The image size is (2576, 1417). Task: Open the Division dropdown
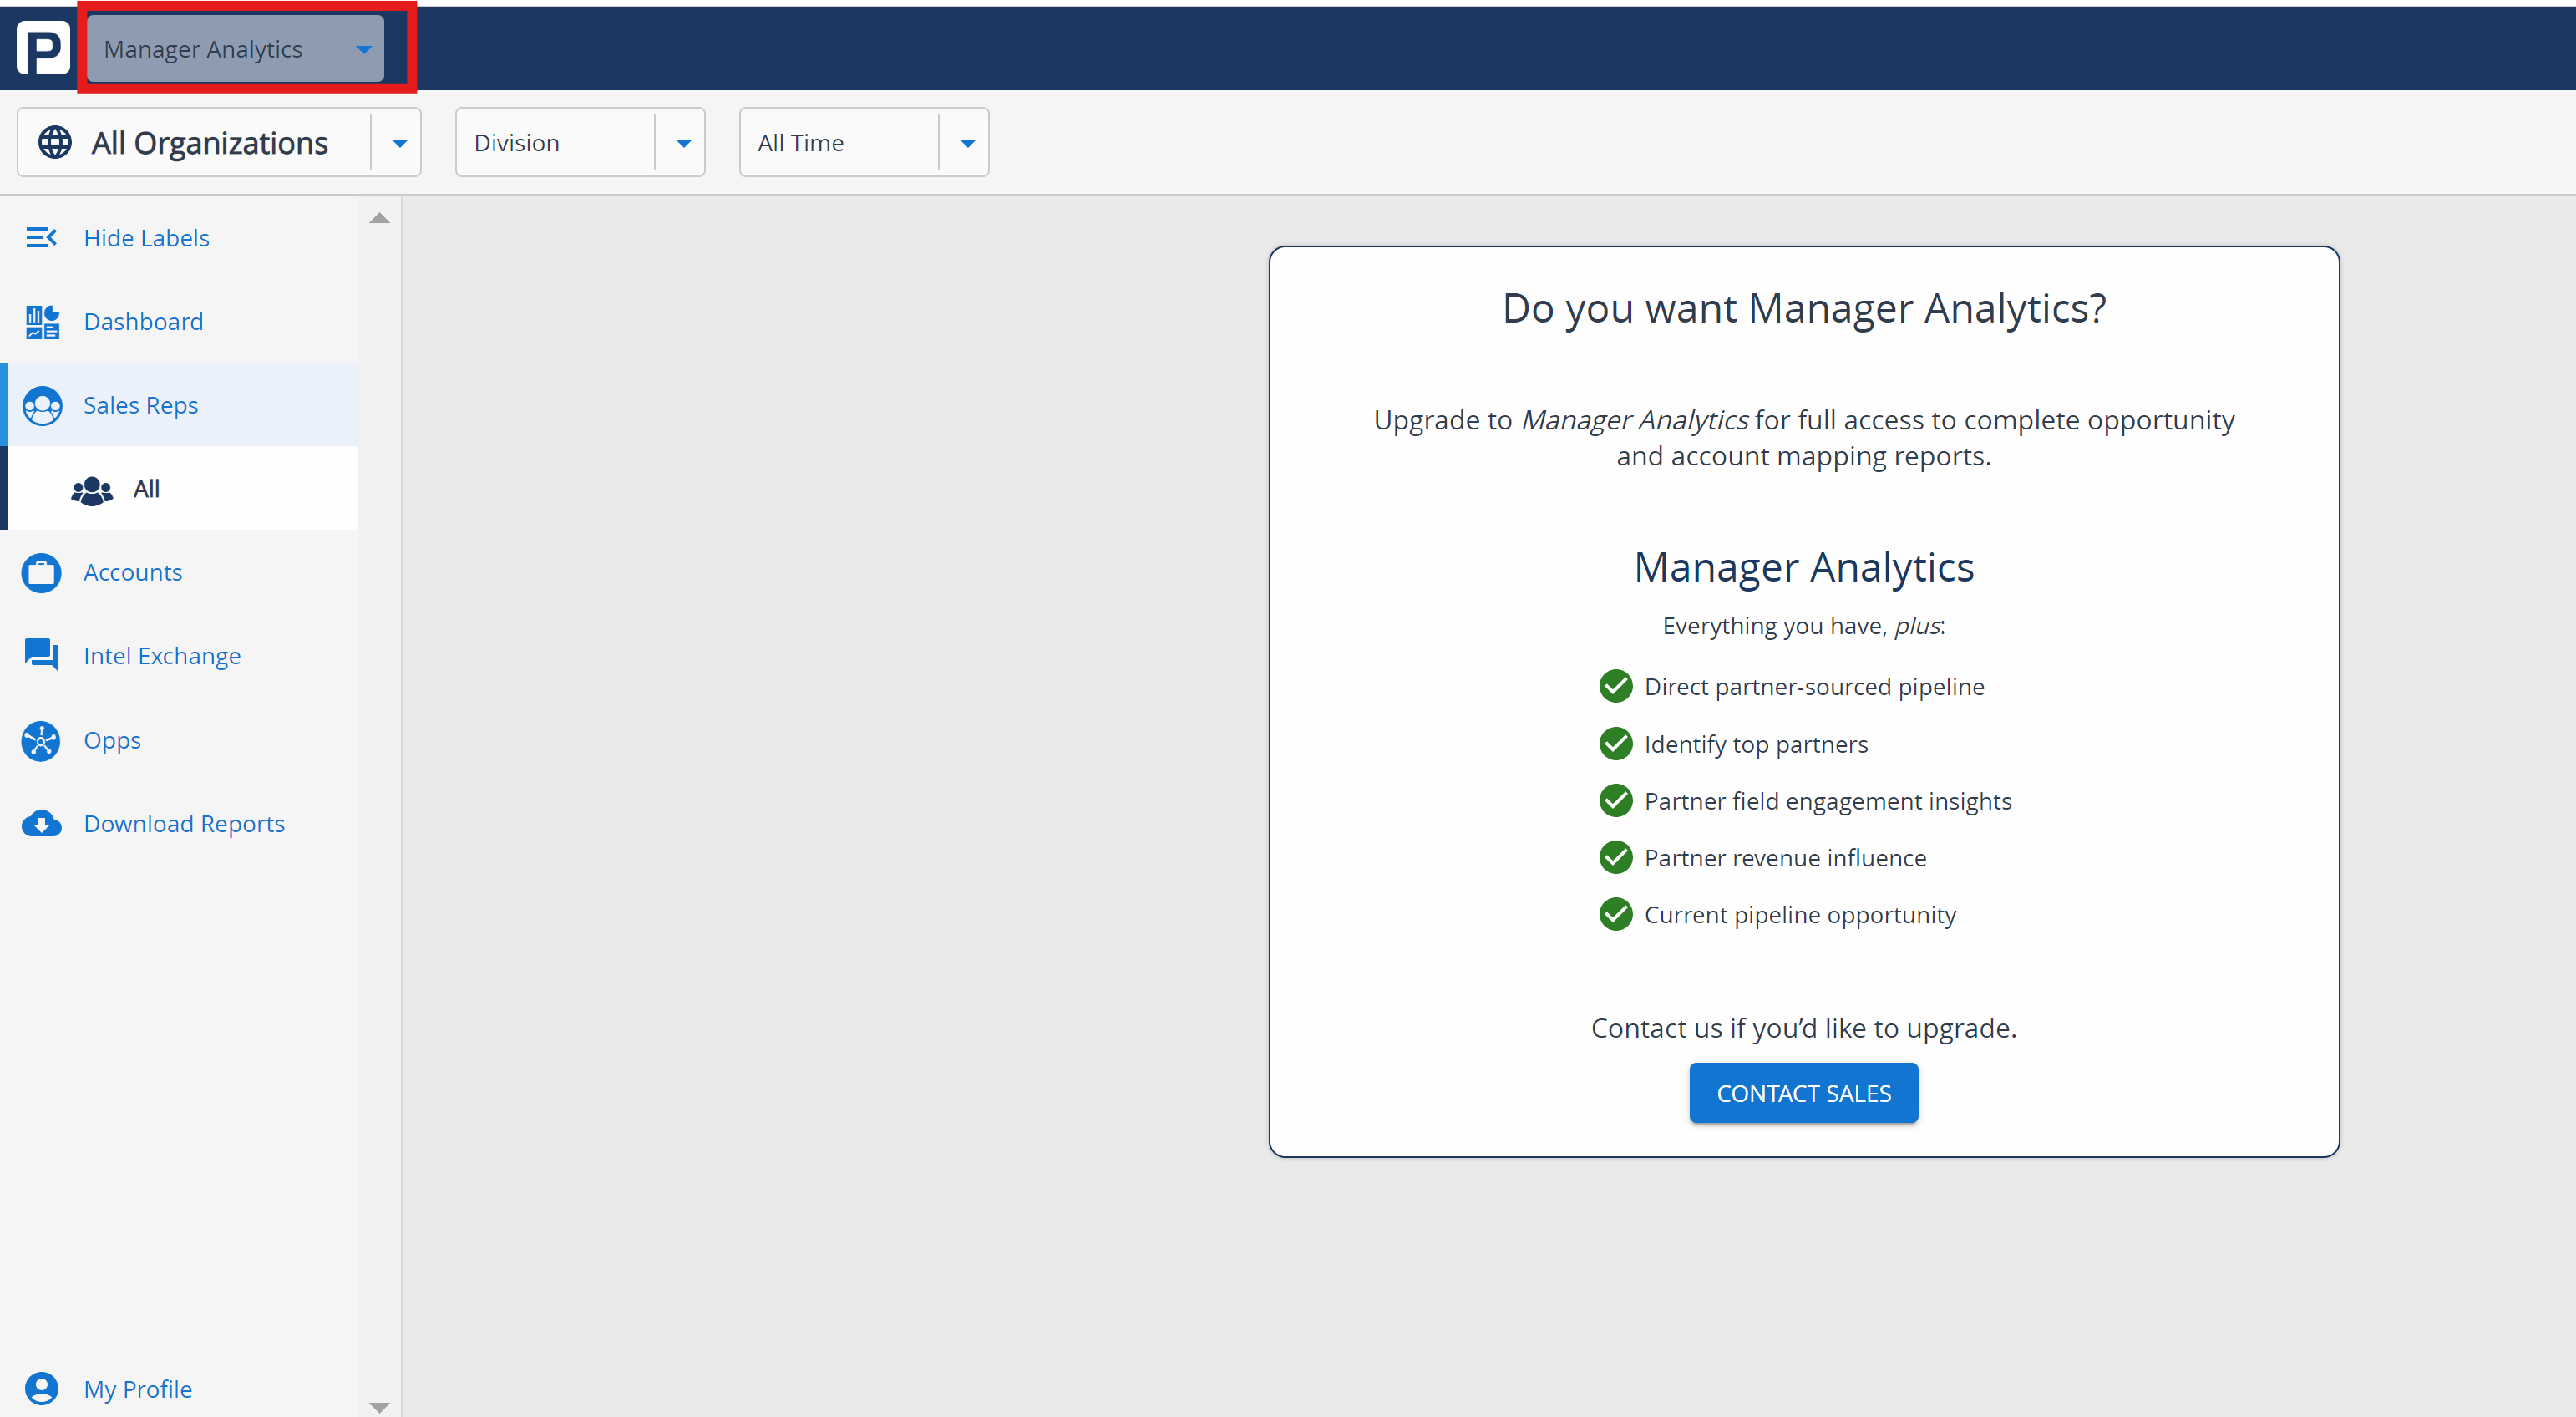point(580,143)
